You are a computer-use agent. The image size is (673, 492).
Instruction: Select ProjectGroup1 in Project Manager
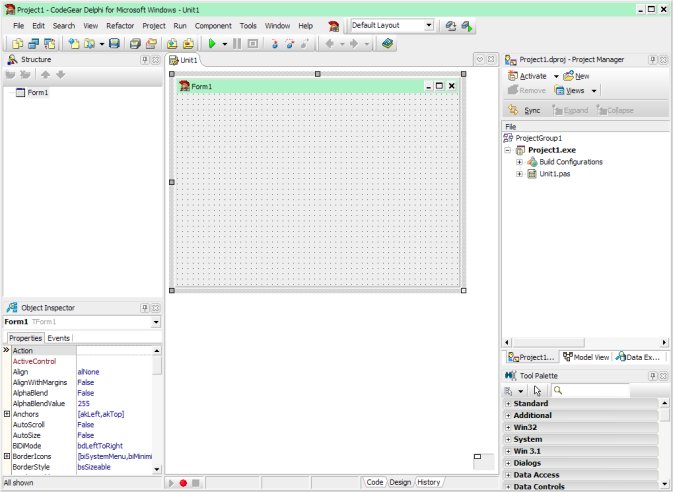click(538, 138)
